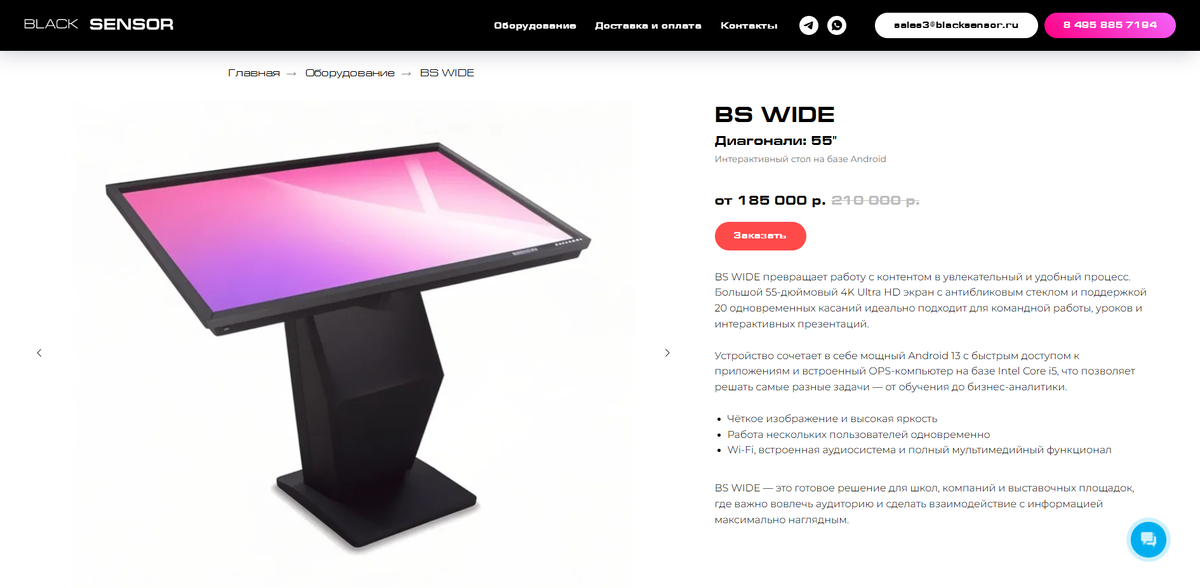Select BS WIDE breadcrumb item
The height and width of the screenshot is (588, 1200).
click(x=447, y=73)
